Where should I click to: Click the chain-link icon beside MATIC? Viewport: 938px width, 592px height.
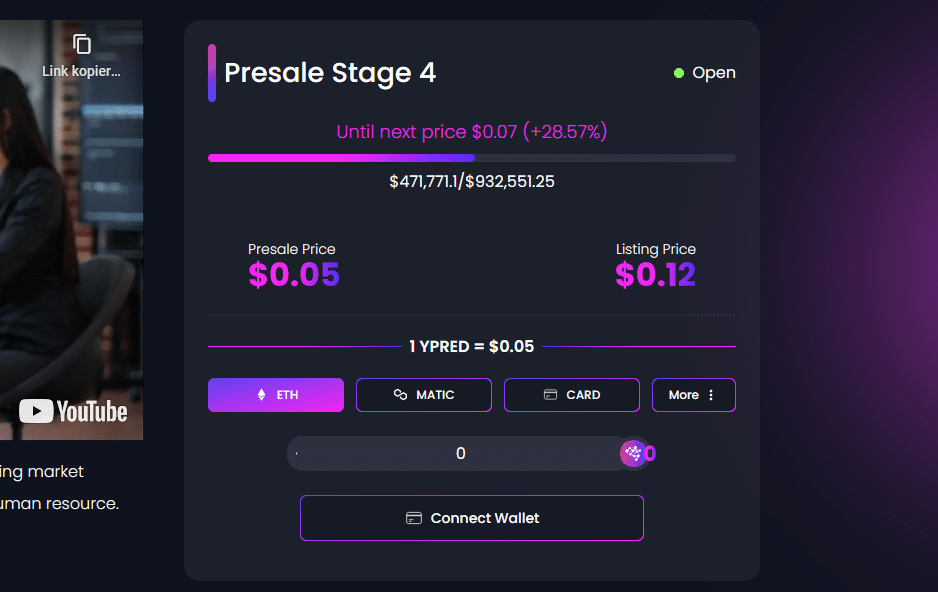point(400,395)
